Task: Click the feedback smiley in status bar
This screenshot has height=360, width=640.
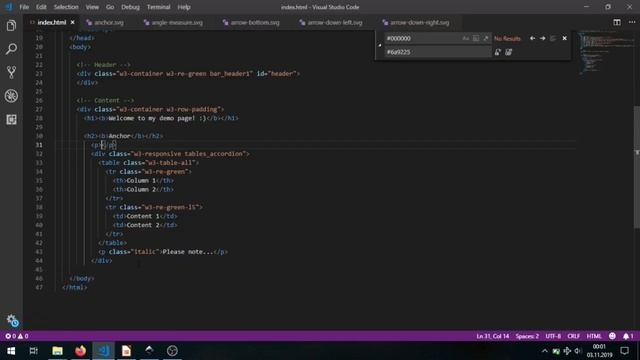Action: 612,336
